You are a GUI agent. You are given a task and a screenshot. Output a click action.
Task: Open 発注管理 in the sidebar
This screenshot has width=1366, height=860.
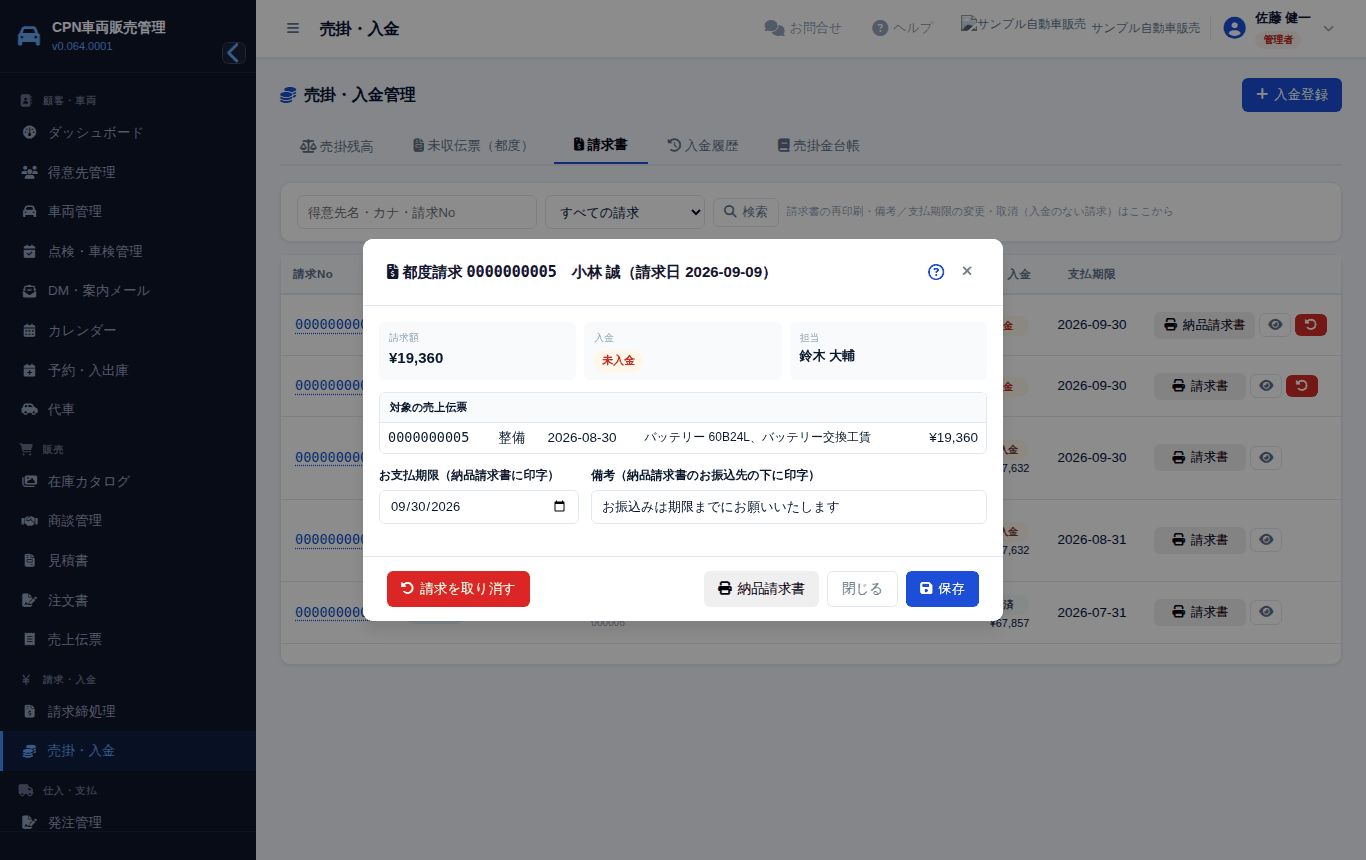coord(128,822)
